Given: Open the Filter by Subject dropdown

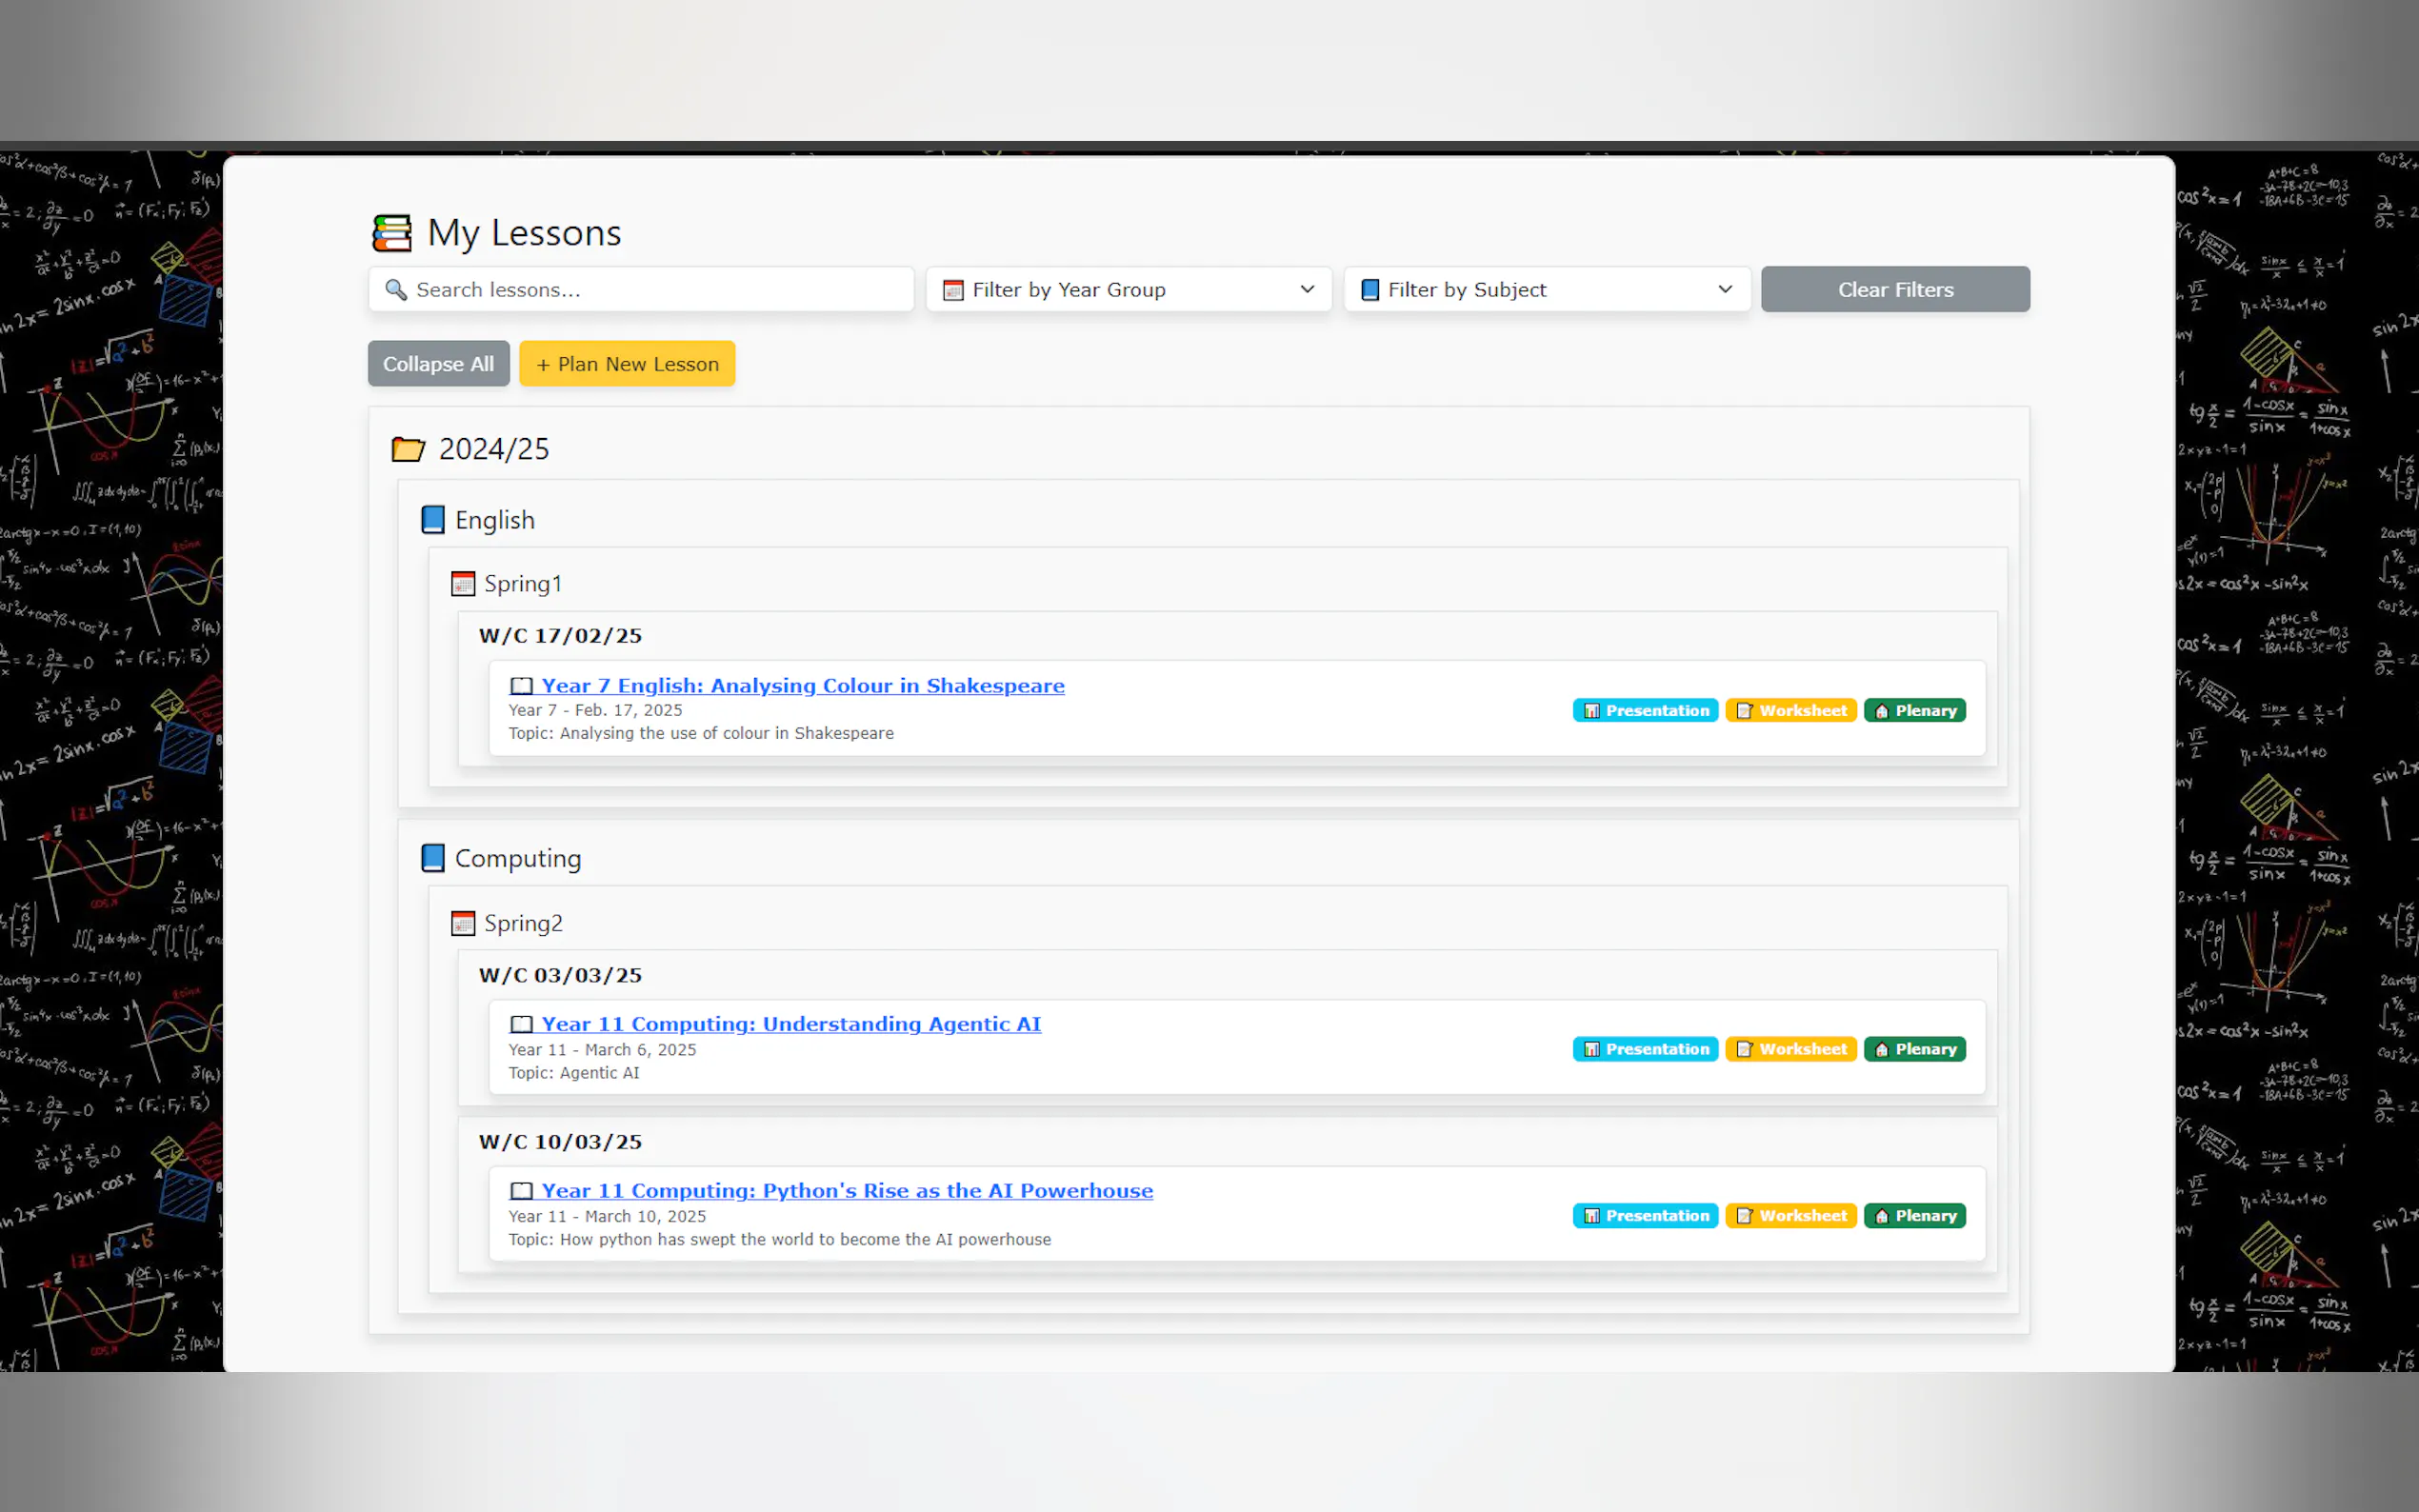Looking at the screenshot, I should [x=1546, y=290].
